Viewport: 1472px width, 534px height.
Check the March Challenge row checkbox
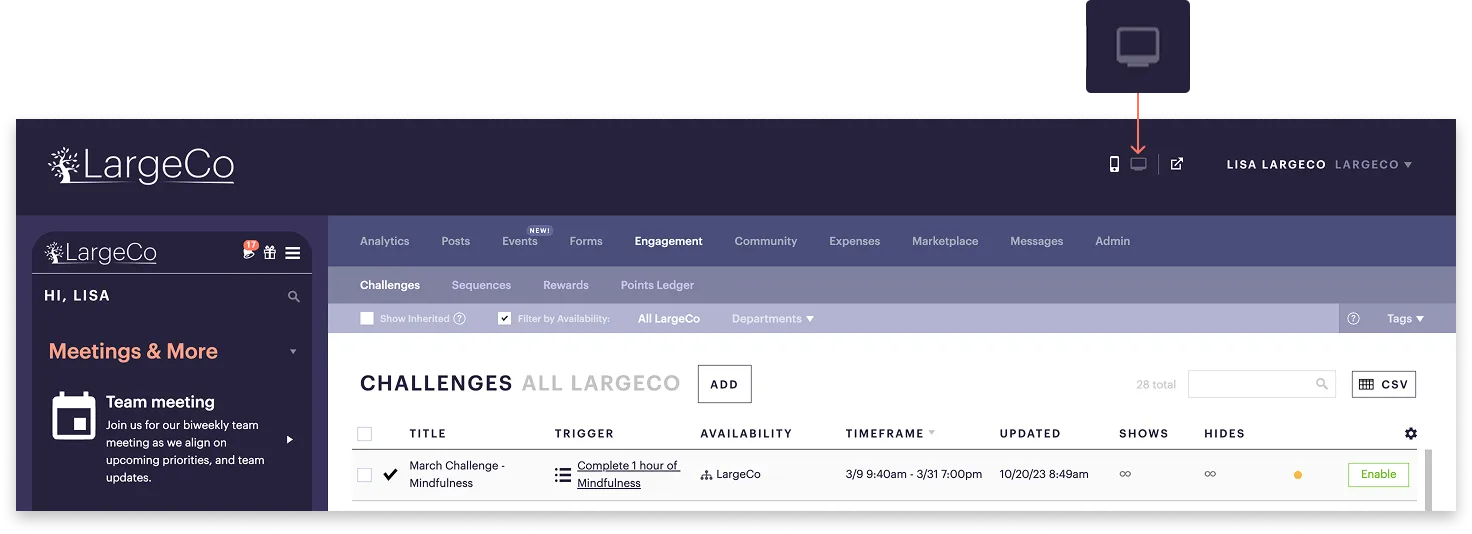coord(365,474)
